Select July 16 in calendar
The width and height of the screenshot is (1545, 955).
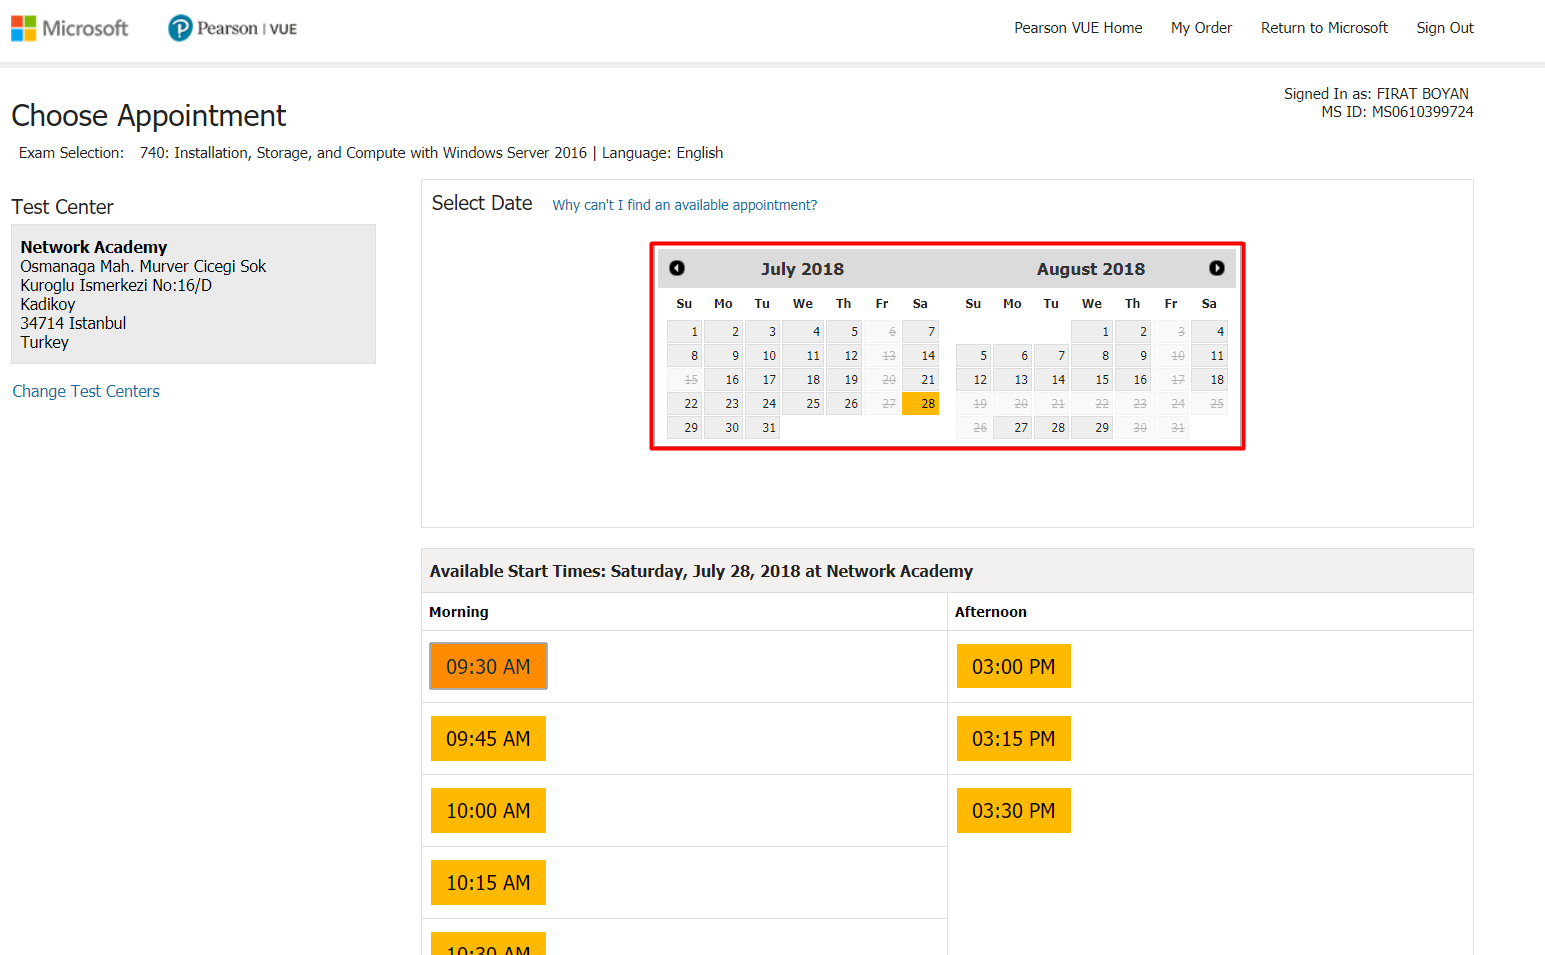[723, 379]
